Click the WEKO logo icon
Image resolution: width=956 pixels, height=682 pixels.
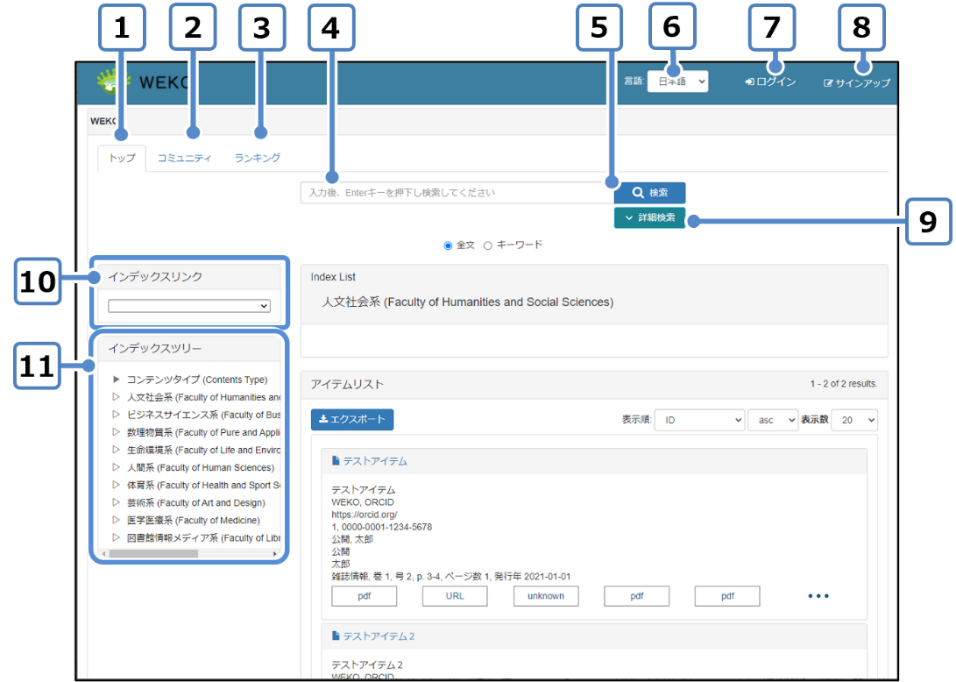(x=112, y=82)
